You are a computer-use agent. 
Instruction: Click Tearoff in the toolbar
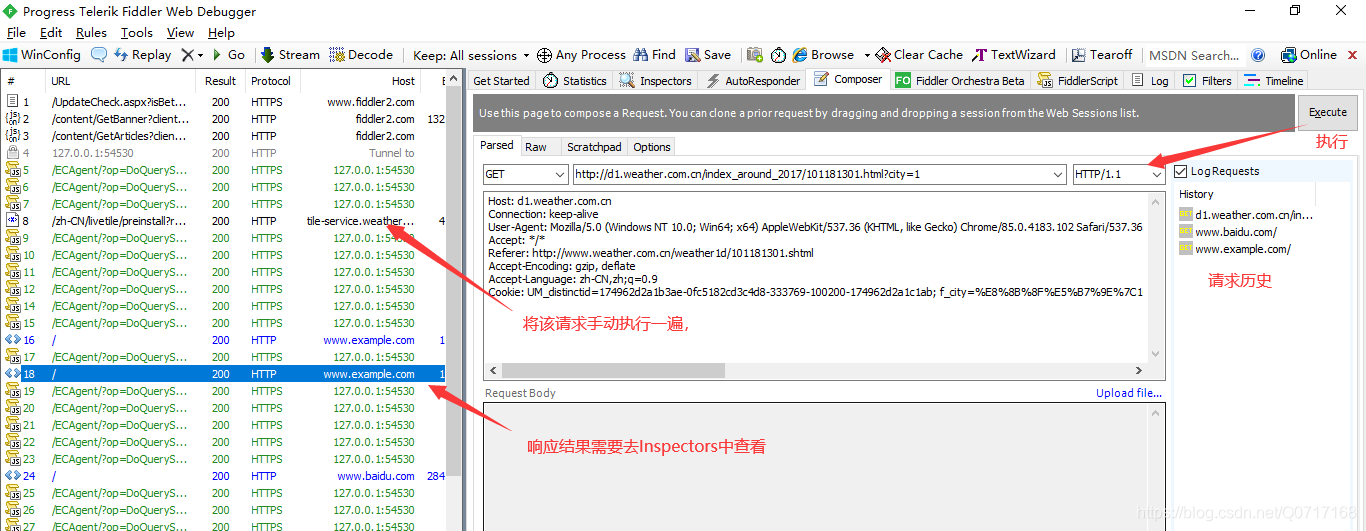tap(1102, 55)
